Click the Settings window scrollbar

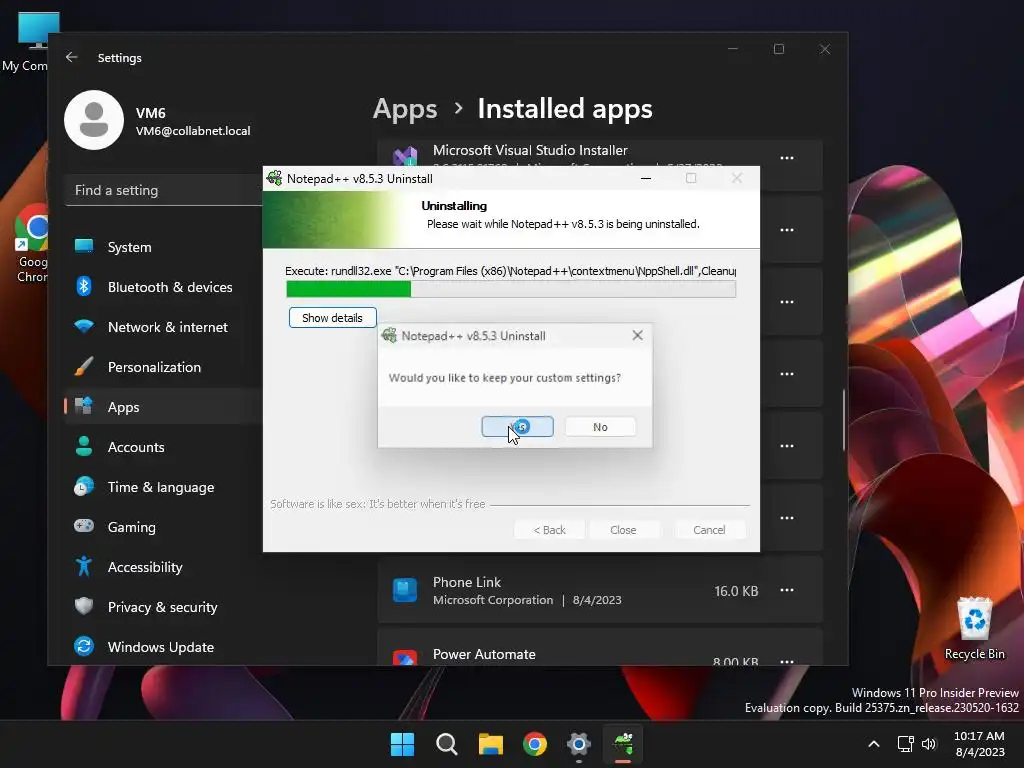point(844,419)
